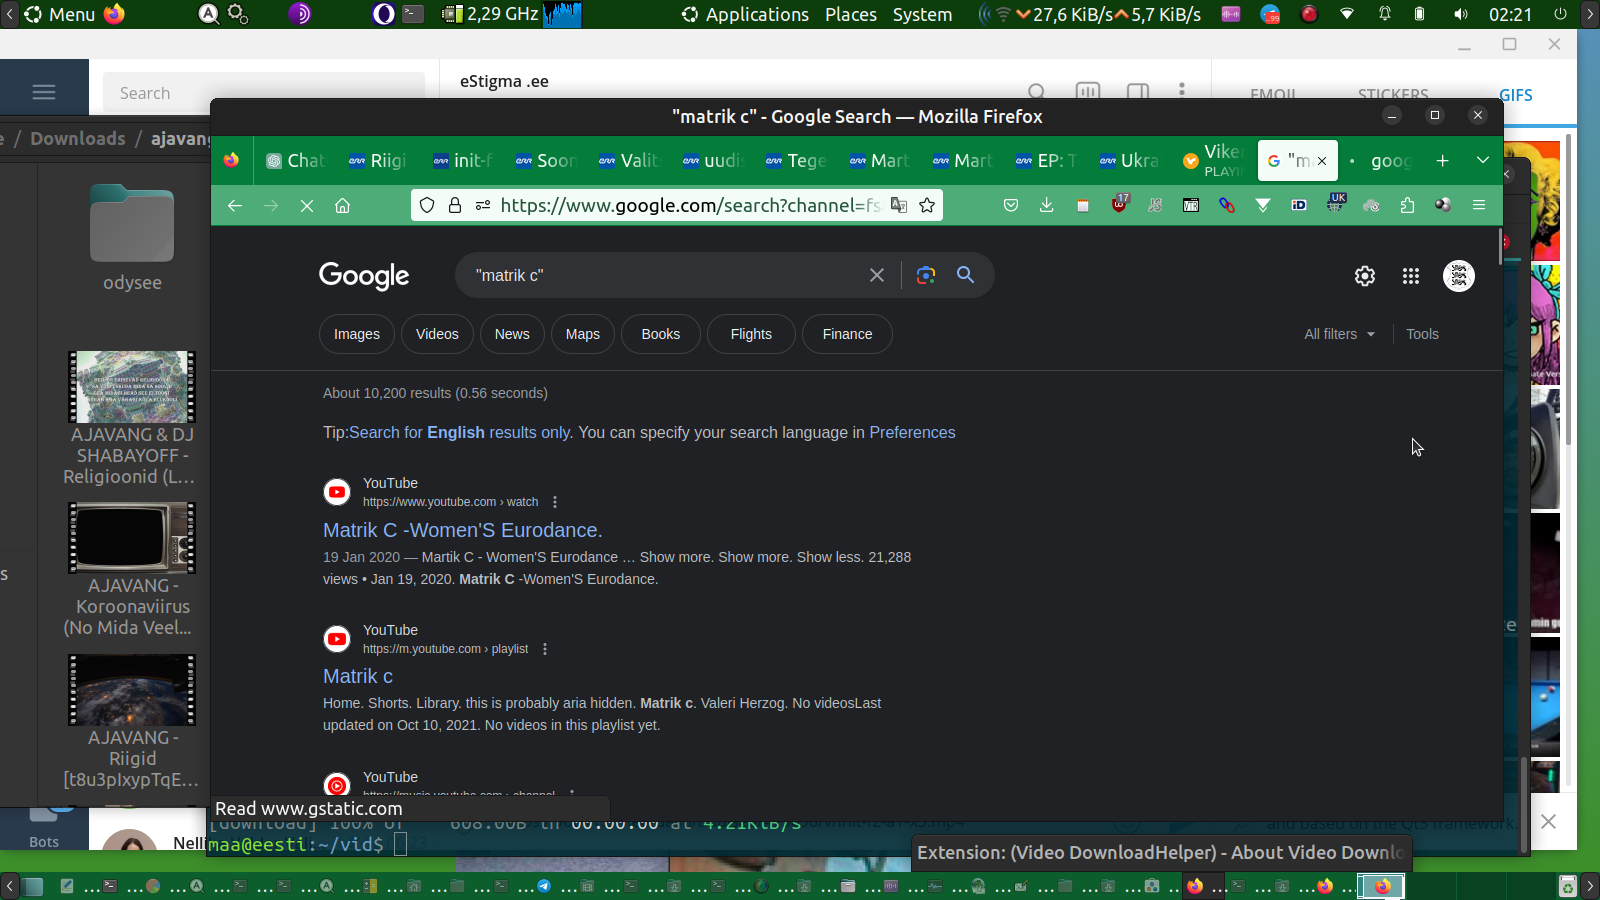Open the Places menu in top panel

850,14
